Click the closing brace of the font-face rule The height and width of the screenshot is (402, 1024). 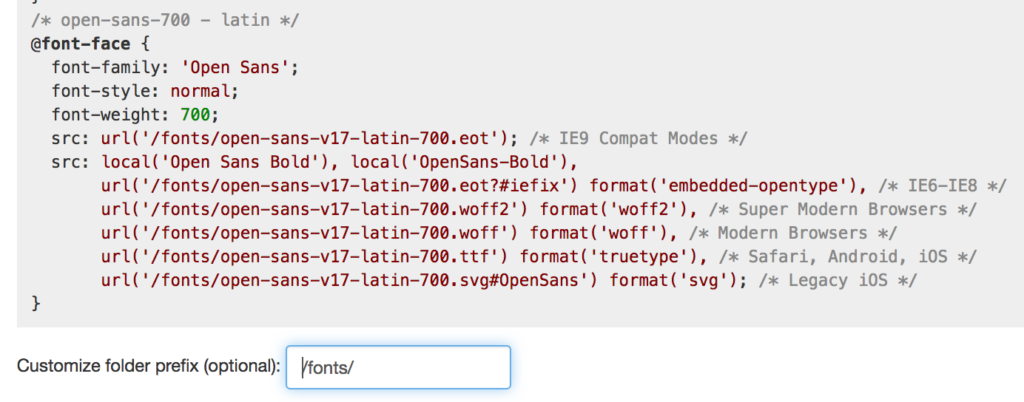(37, 303)
